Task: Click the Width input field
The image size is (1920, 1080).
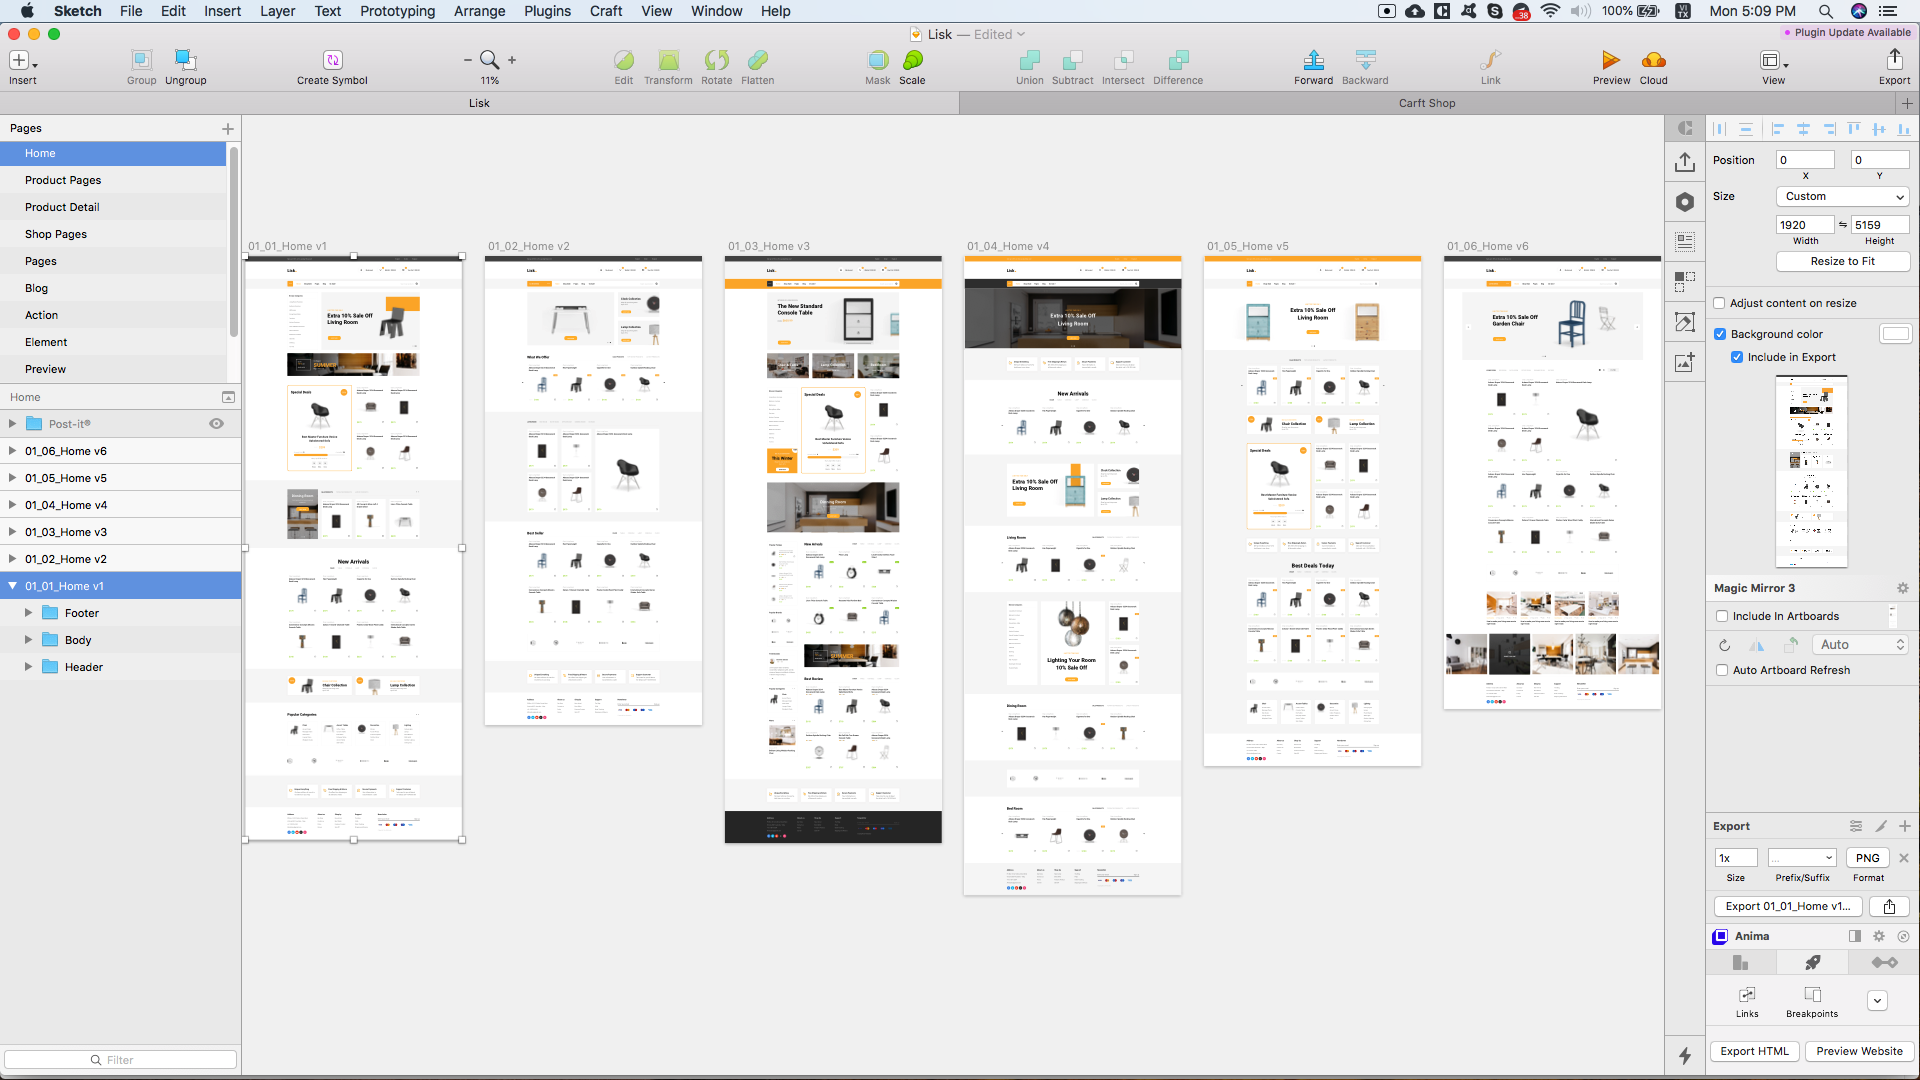Action: [x=1805, y=225]
